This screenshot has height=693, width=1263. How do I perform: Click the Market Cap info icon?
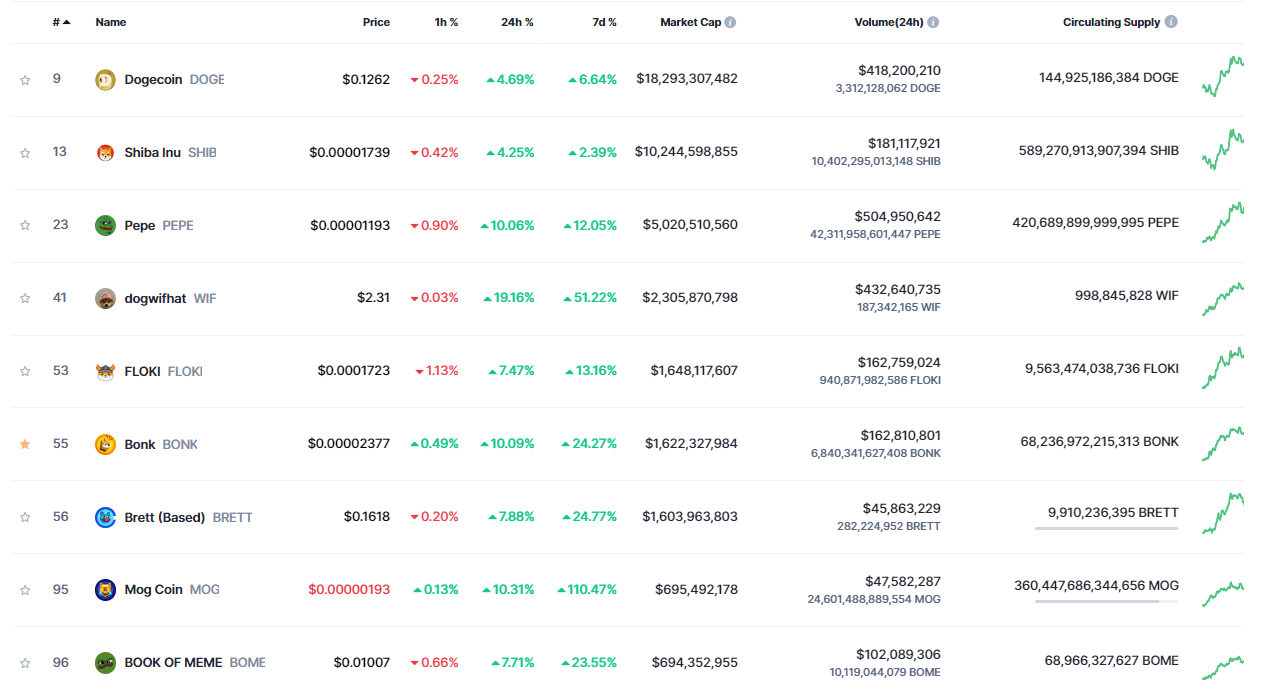point(730,22)
